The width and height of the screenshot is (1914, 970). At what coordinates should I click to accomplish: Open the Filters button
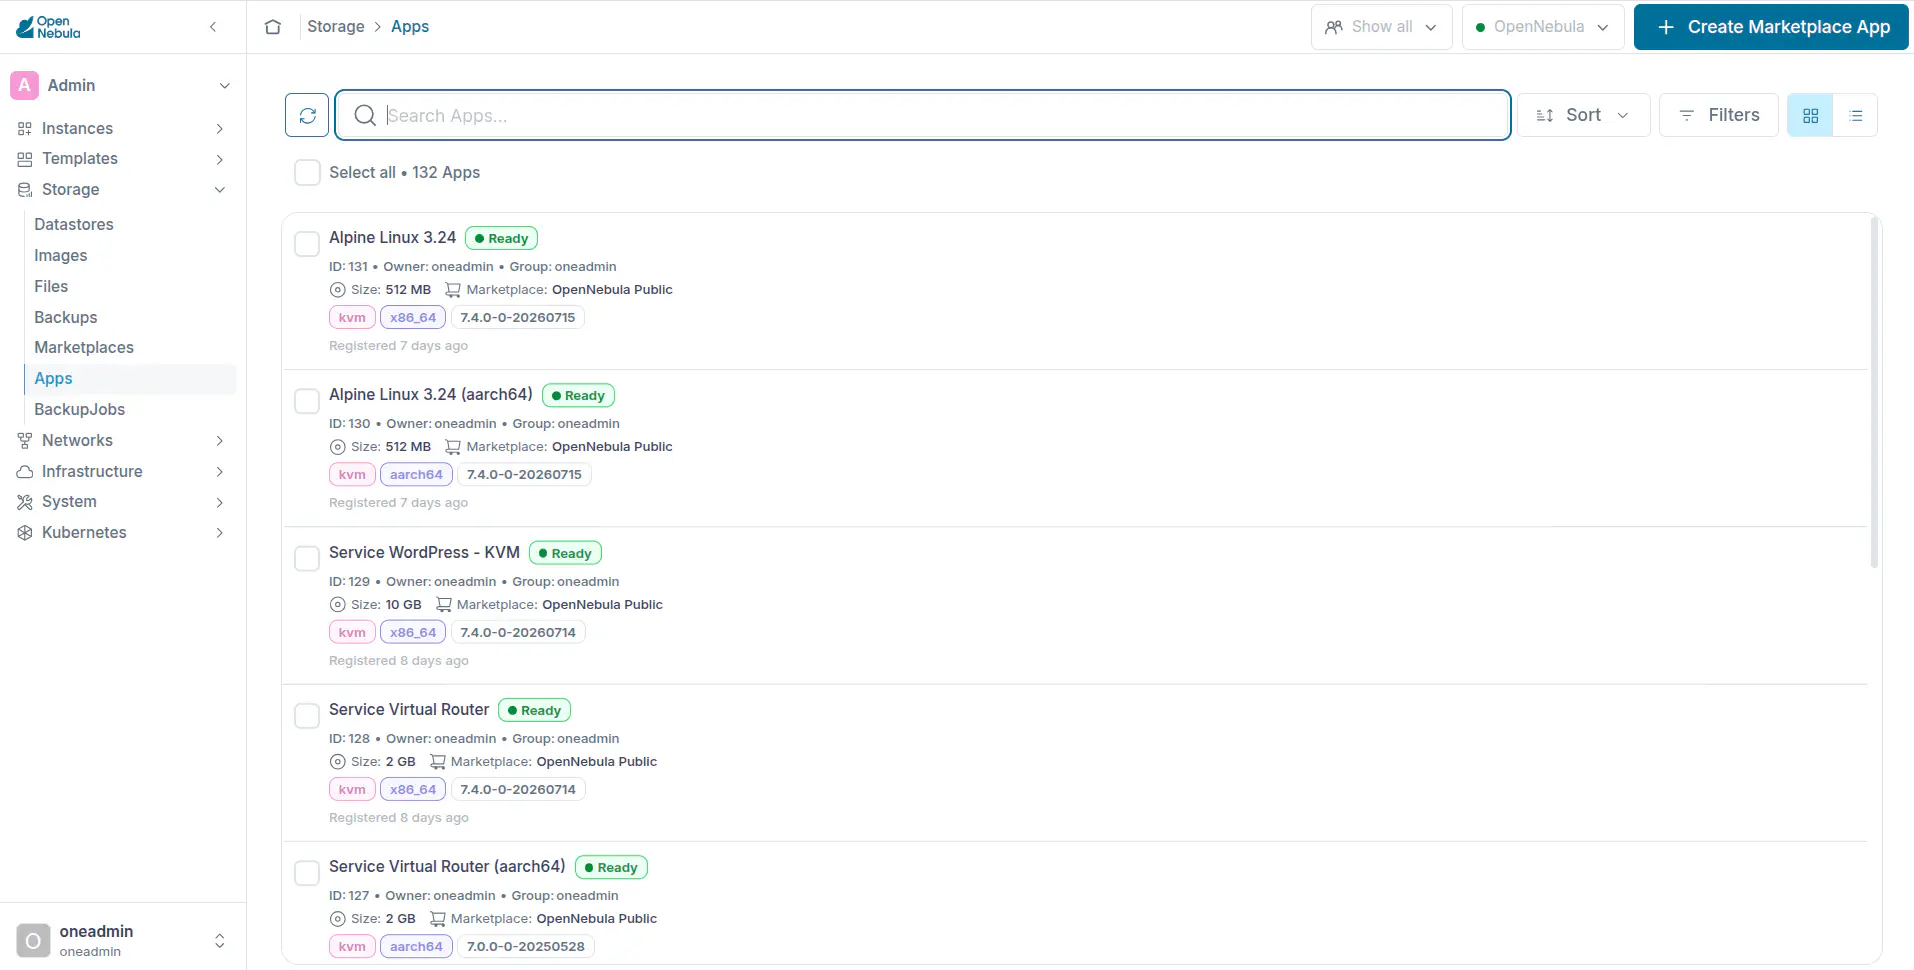tap(1719, 115)
